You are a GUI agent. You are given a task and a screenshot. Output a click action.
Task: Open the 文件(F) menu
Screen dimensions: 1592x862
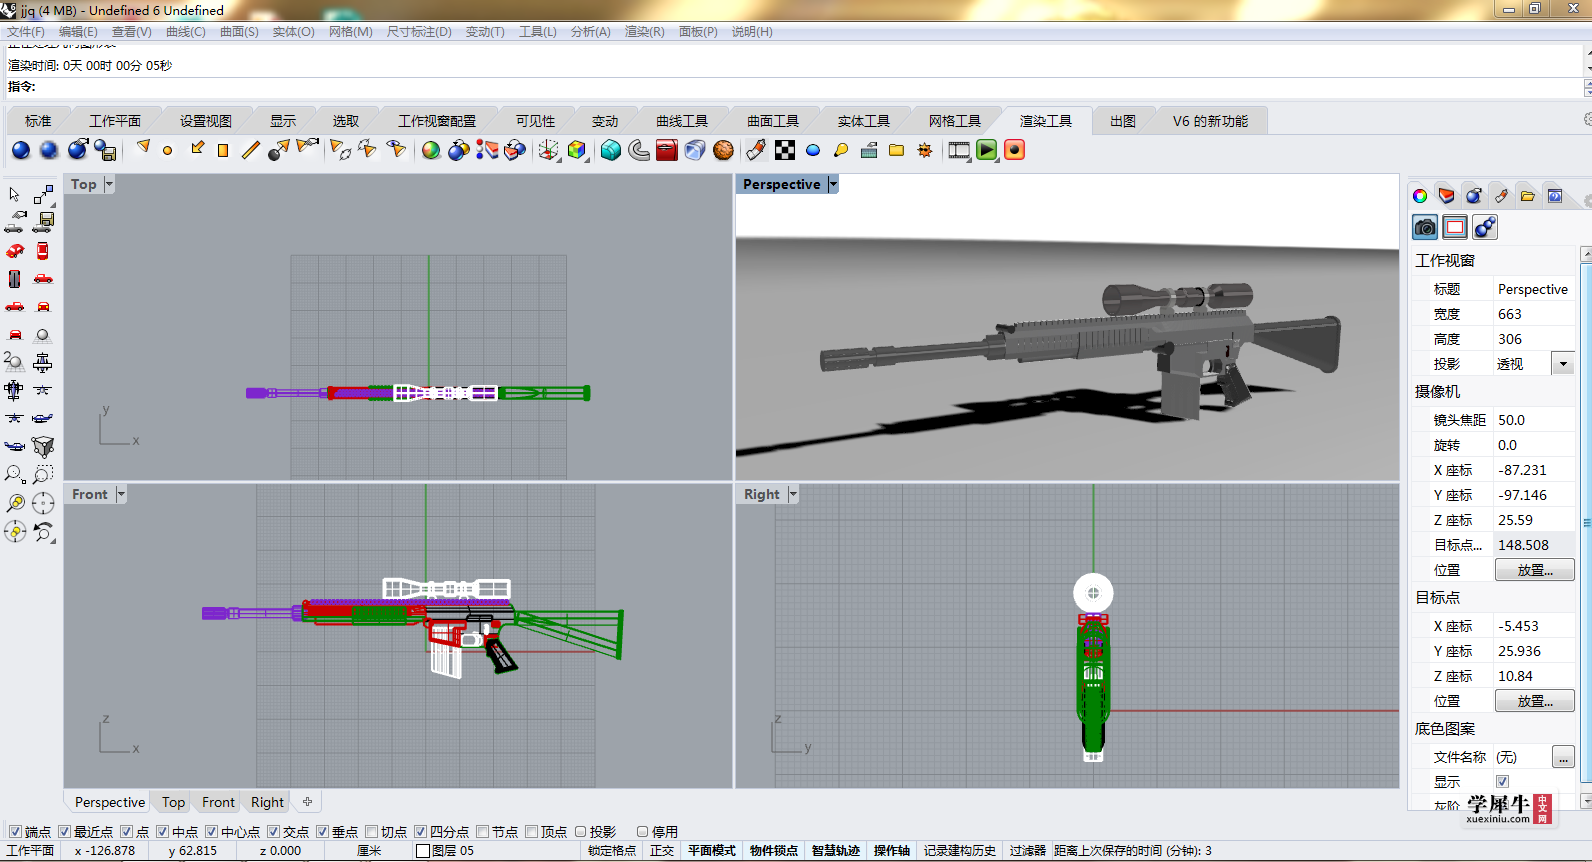tap(26, 32)
